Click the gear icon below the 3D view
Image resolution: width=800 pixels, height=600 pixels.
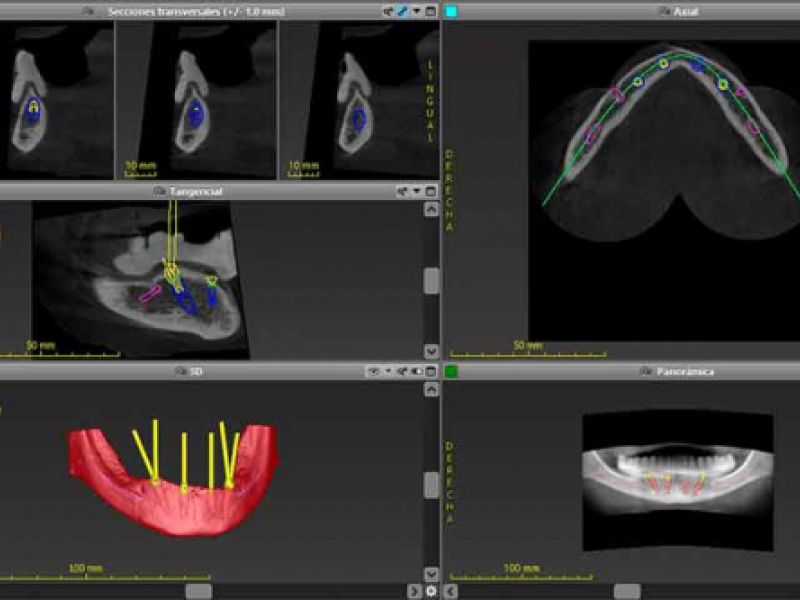pyautogui.click(x=431, y=591)
